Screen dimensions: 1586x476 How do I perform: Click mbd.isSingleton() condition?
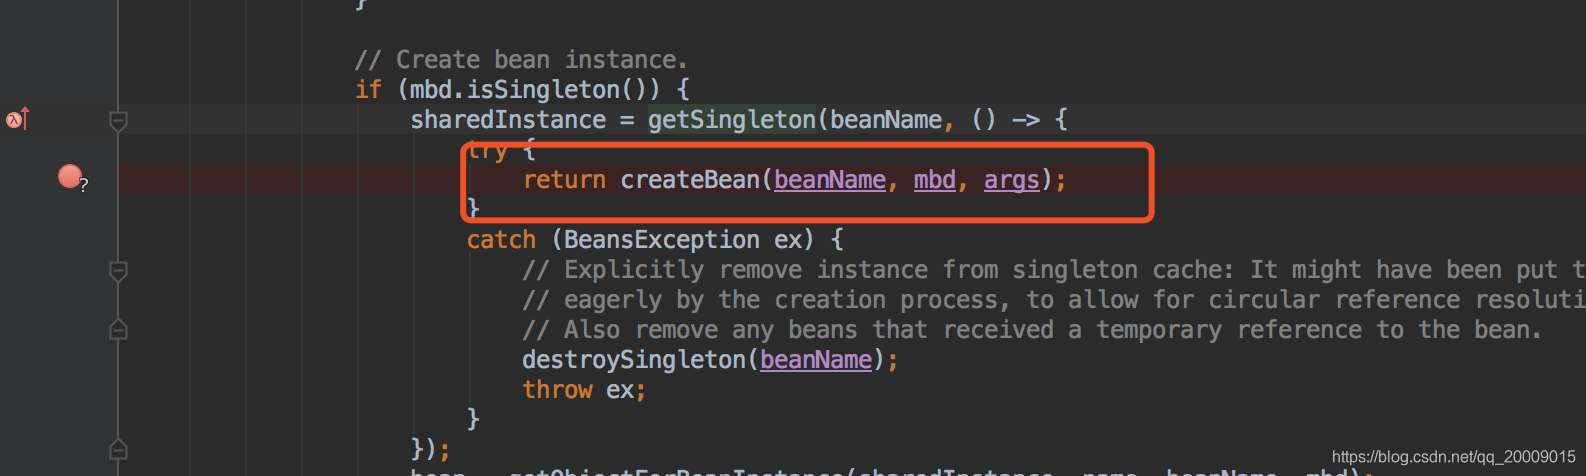coord(535,90)
